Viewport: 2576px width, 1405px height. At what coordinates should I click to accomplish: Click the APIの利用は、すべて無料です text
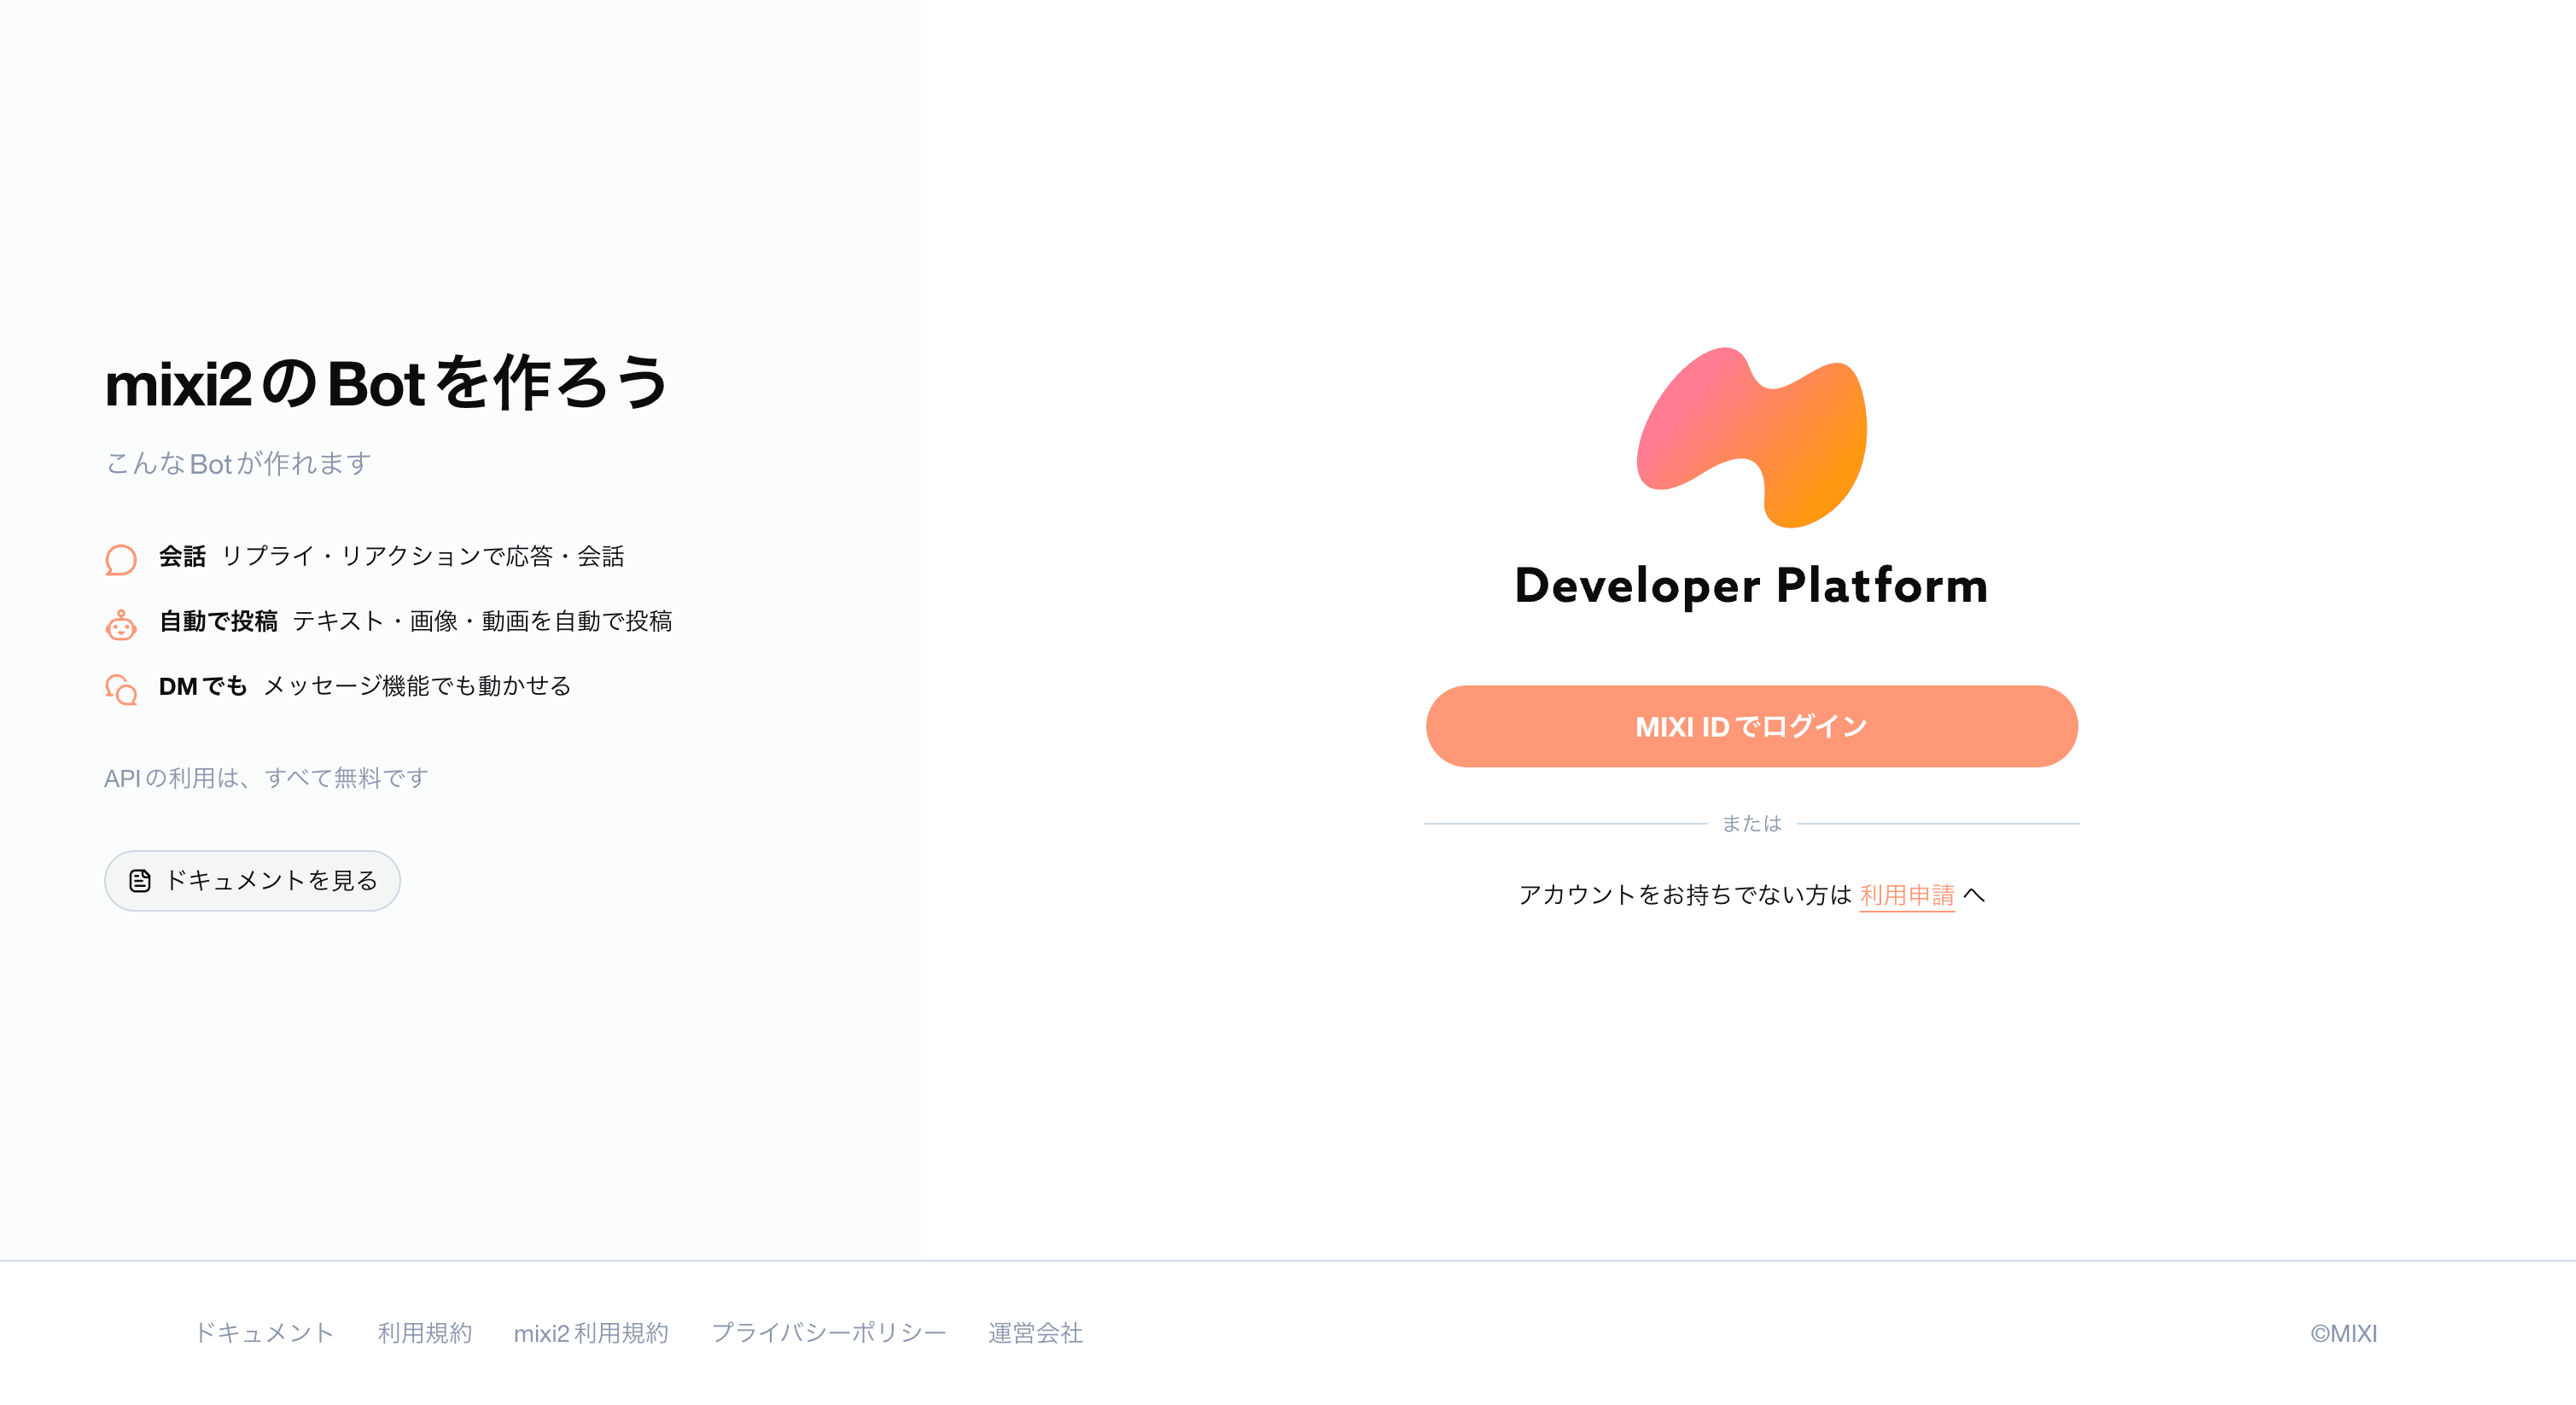click(x=266, y=777)
